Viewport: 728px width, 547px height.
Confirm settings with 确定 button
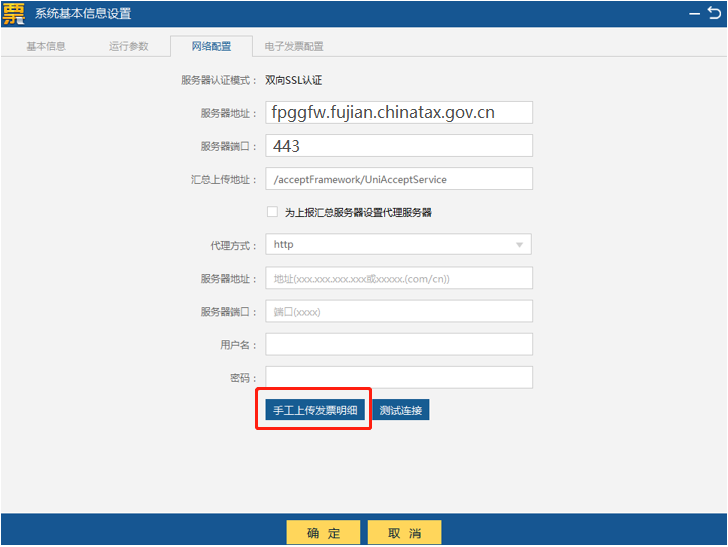pos(323,533)
